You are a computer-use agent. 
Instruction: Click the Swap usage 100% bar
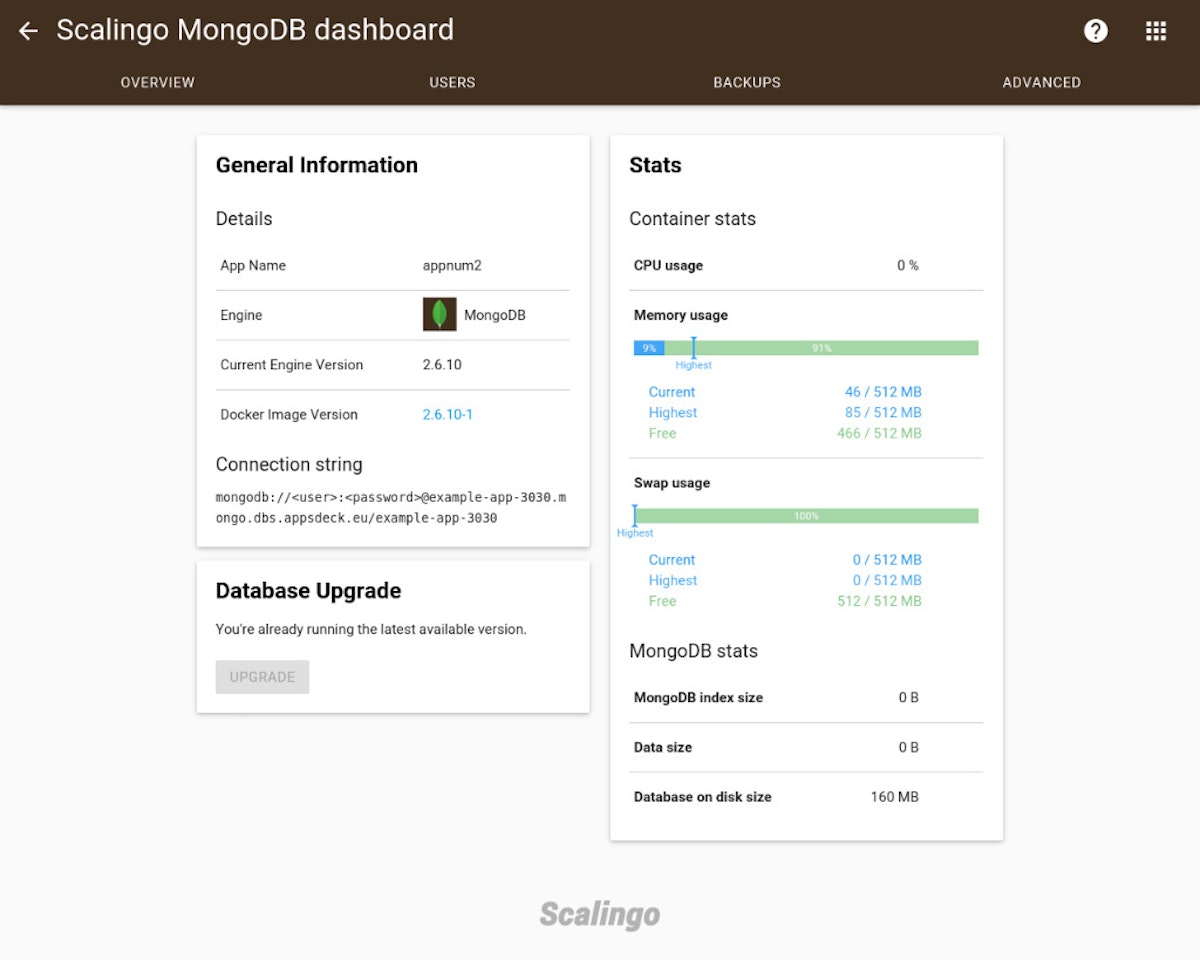click(806, 516)
